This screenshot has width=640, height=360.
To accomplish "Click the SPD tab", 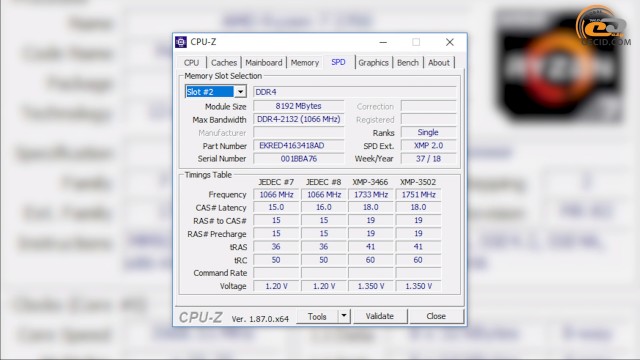I will pyautogui.click(x=338, y=62).
